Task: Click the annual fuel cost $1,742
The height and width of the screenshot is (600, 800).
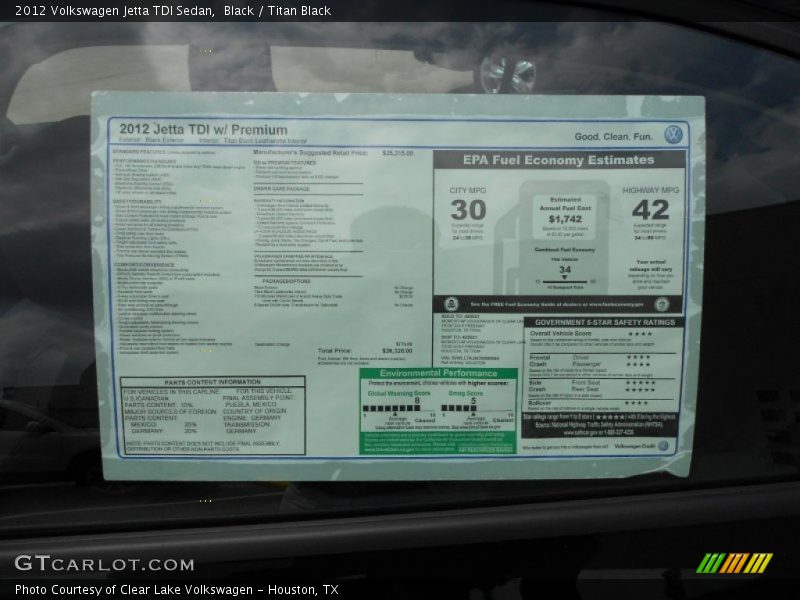Action: (x=565, y=219)
